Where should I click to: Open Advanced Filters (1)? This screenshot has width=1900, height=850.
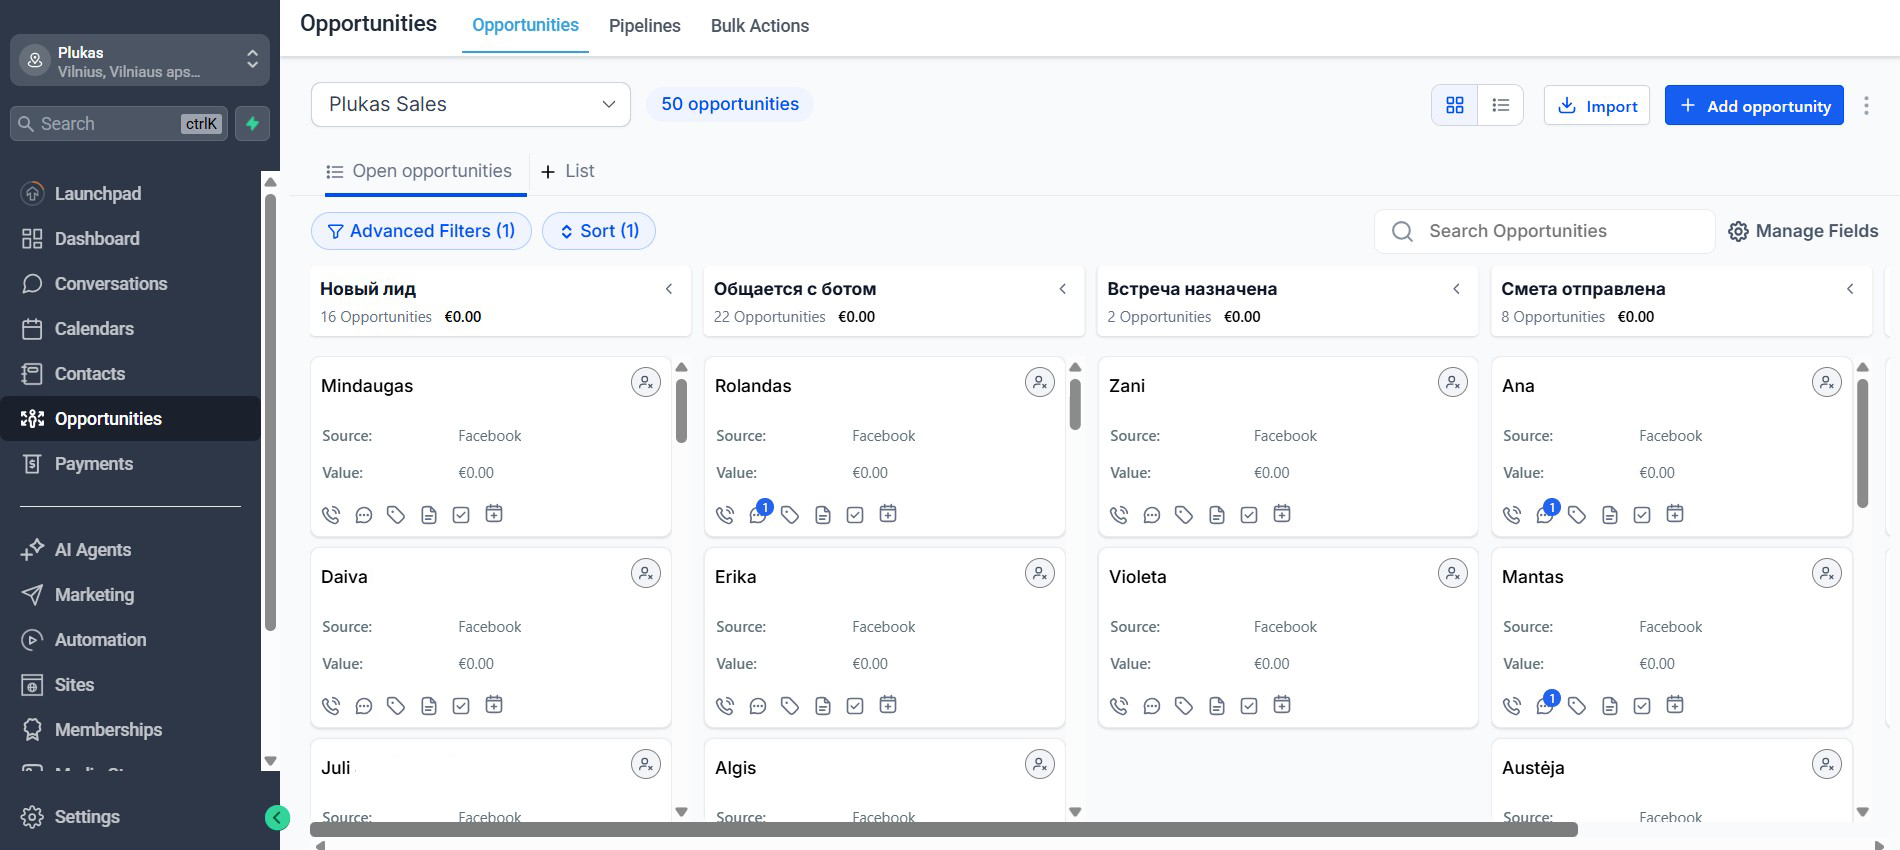coord(421,231)
